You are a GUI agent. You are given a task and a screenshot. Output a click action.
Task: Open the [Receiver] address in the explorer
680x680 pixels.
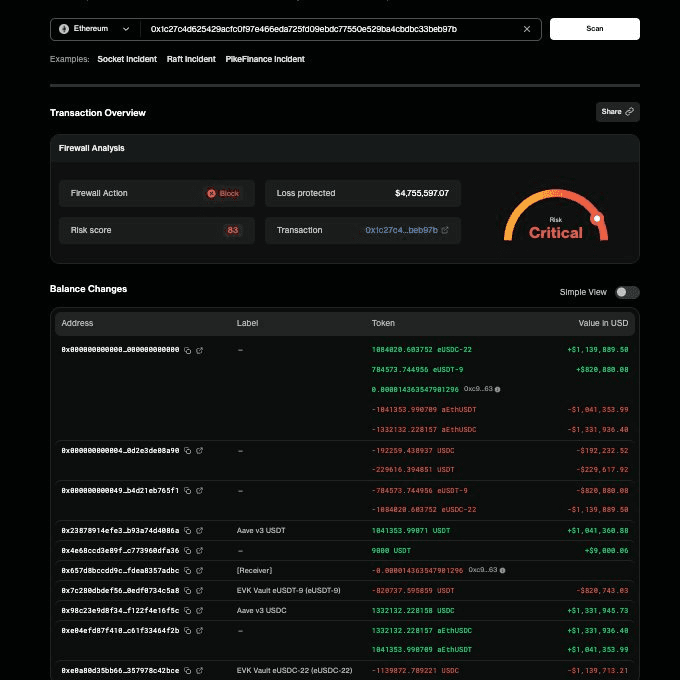(199, 570)
